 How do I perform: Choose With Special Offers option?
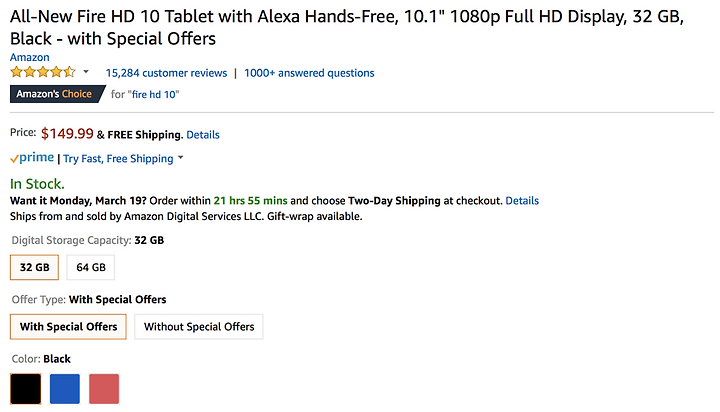point(68,327)
